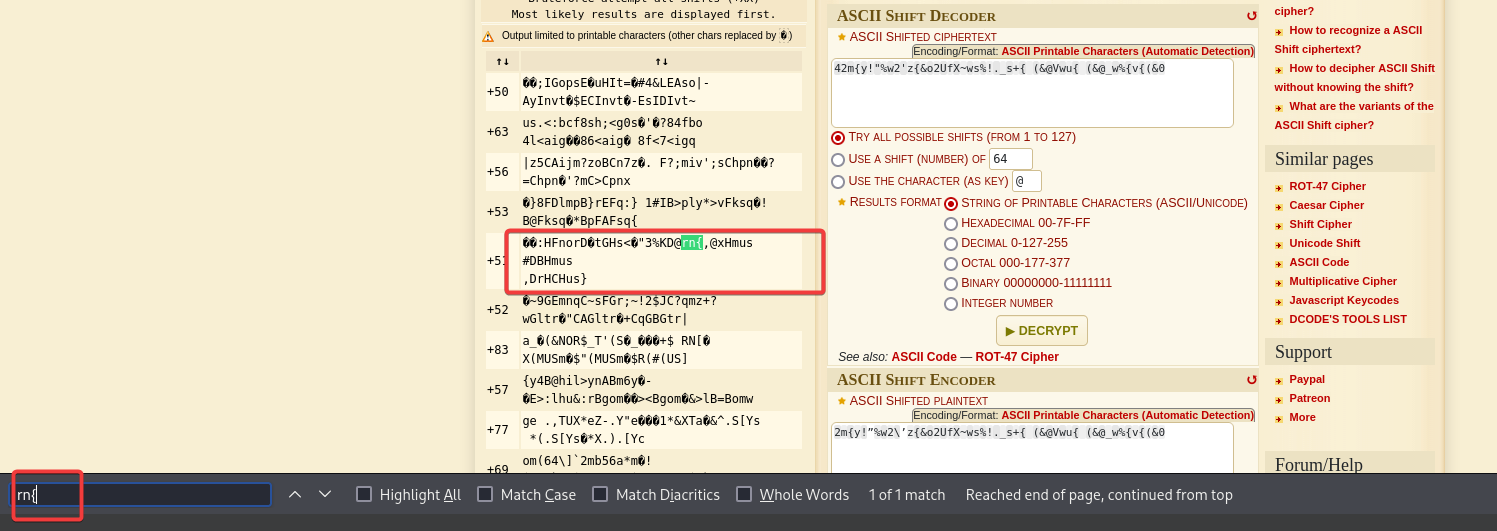Select the +77 shift result row
1497x531 pixels.
point(643,430)
